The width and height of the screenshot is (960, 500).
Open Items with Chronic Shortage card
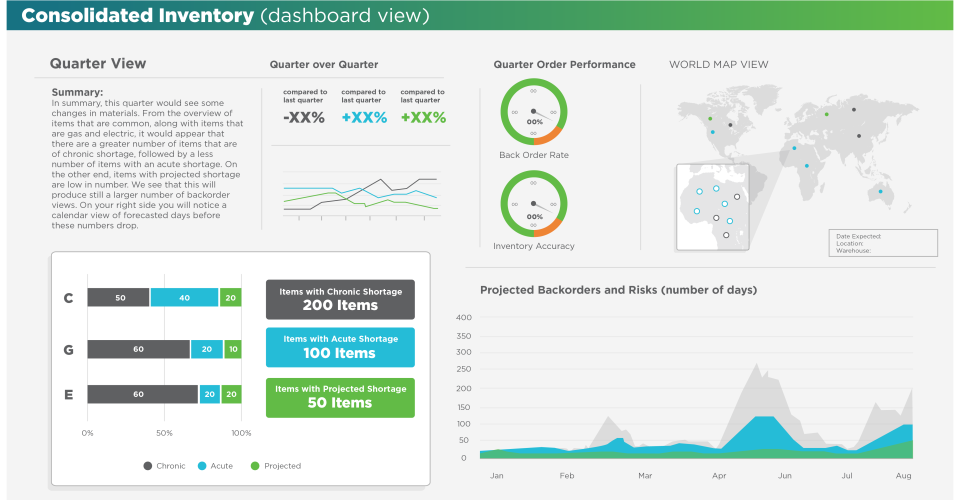click(340, 299)
